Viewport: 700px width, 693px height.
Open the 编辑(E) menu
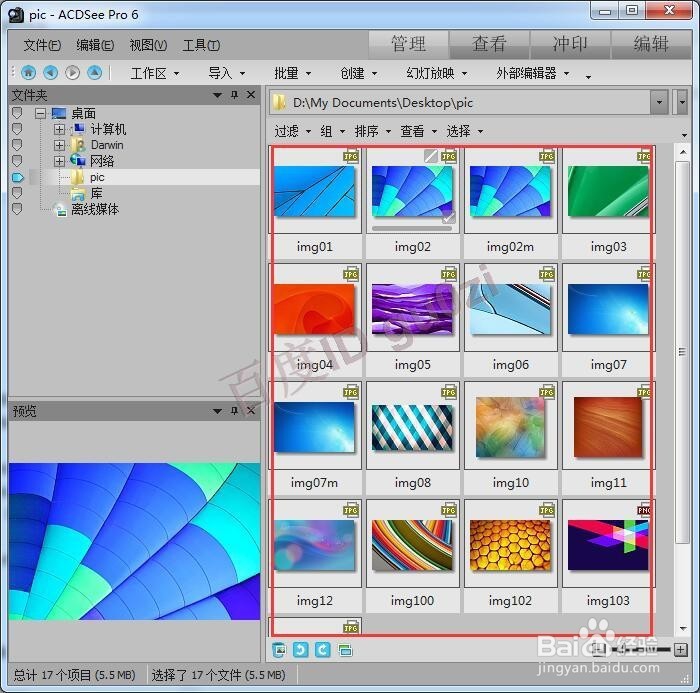click(95, 45)
